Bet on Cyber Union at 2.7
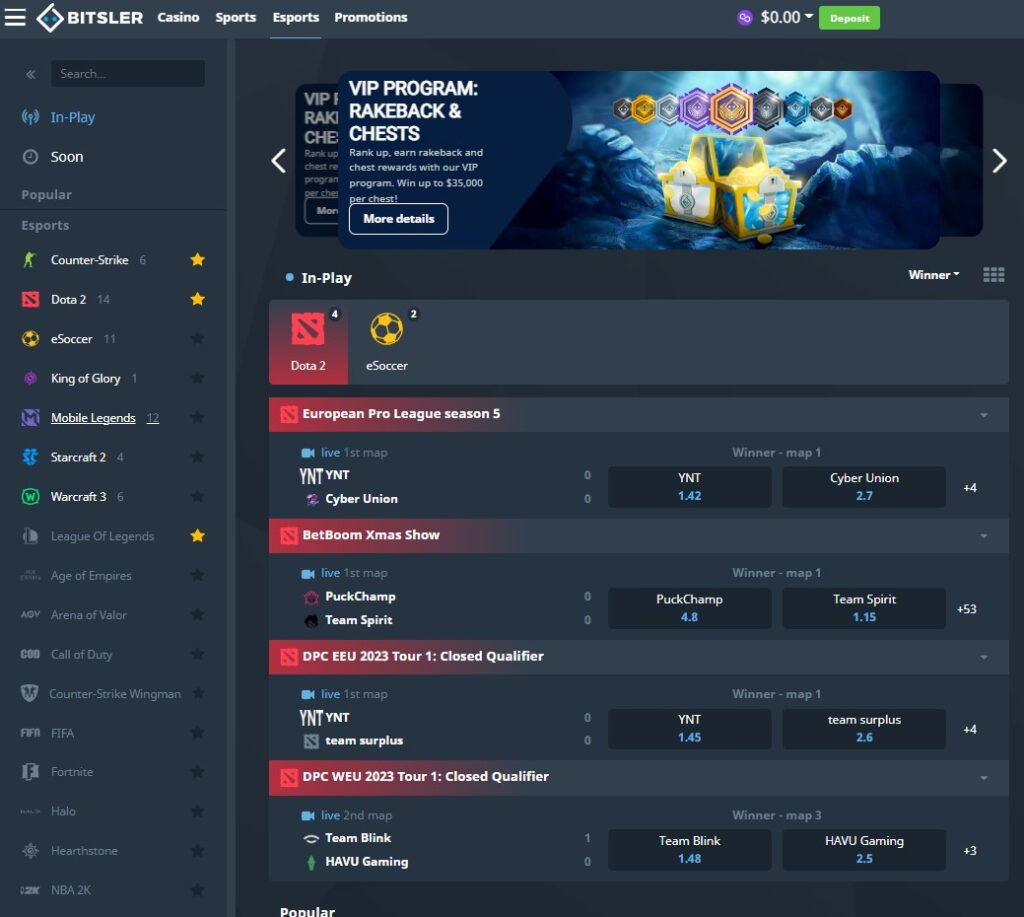1024x917 pixels. coord(864,487)
